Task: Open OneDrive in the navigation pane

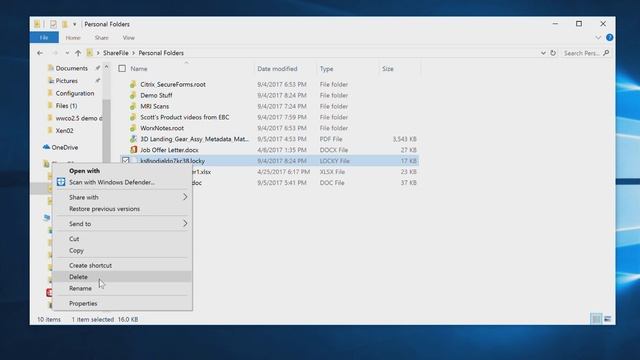Action: 64,147
